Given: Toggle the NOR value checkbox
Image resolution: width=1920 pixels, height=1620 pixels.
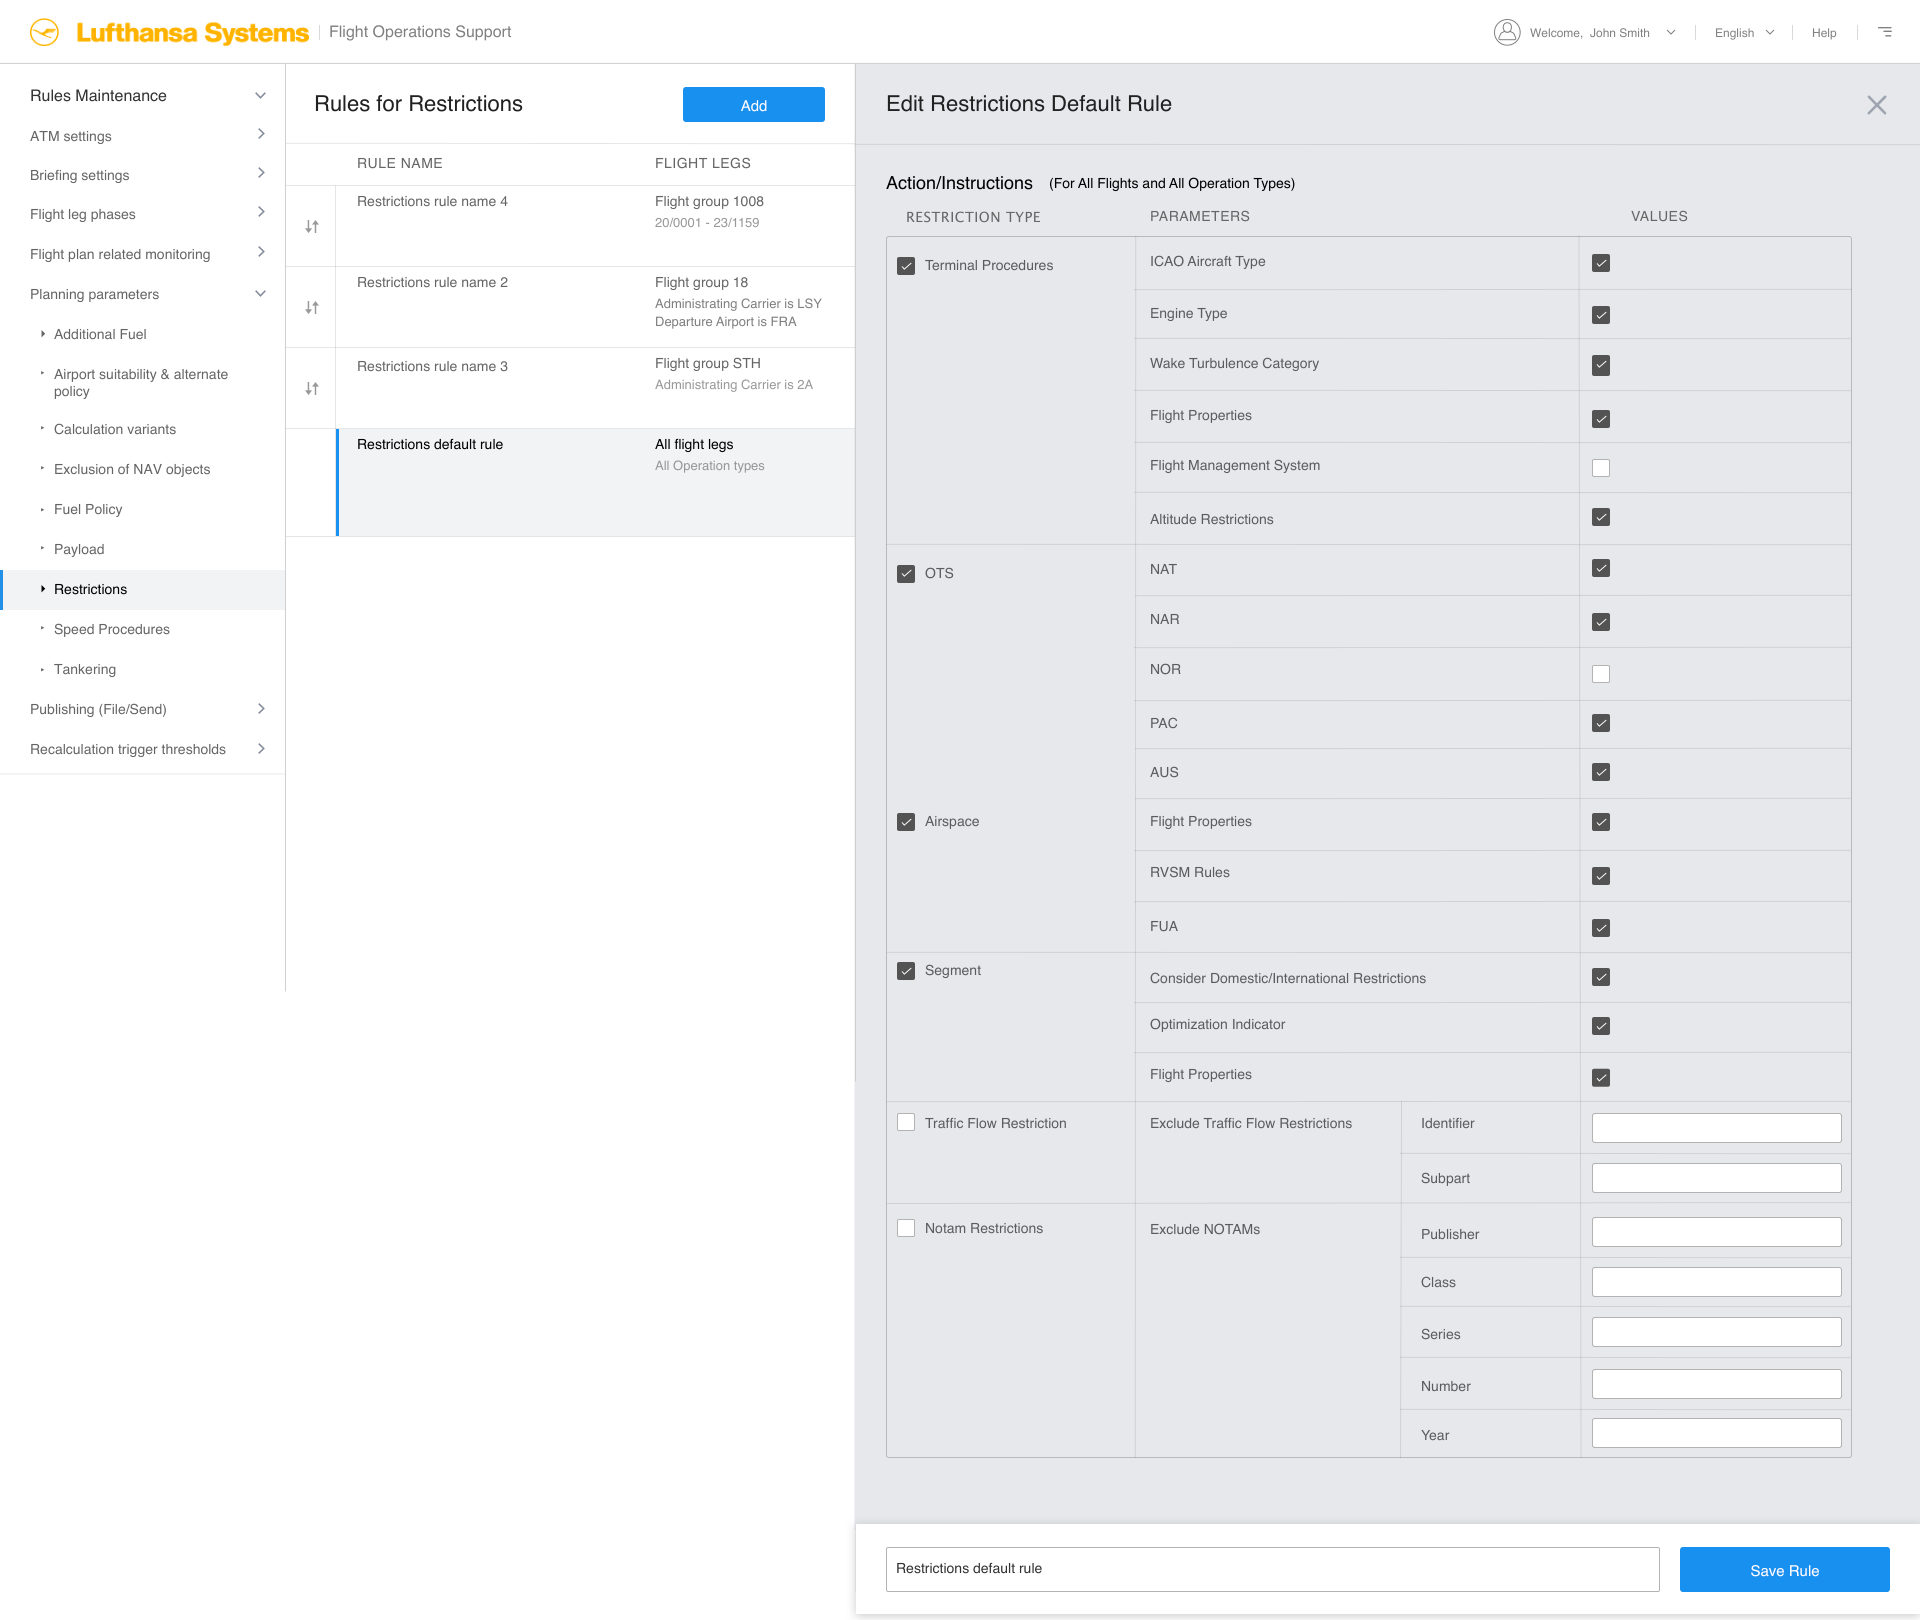Looking at the screenshot, I should [x=1601, y=674].
